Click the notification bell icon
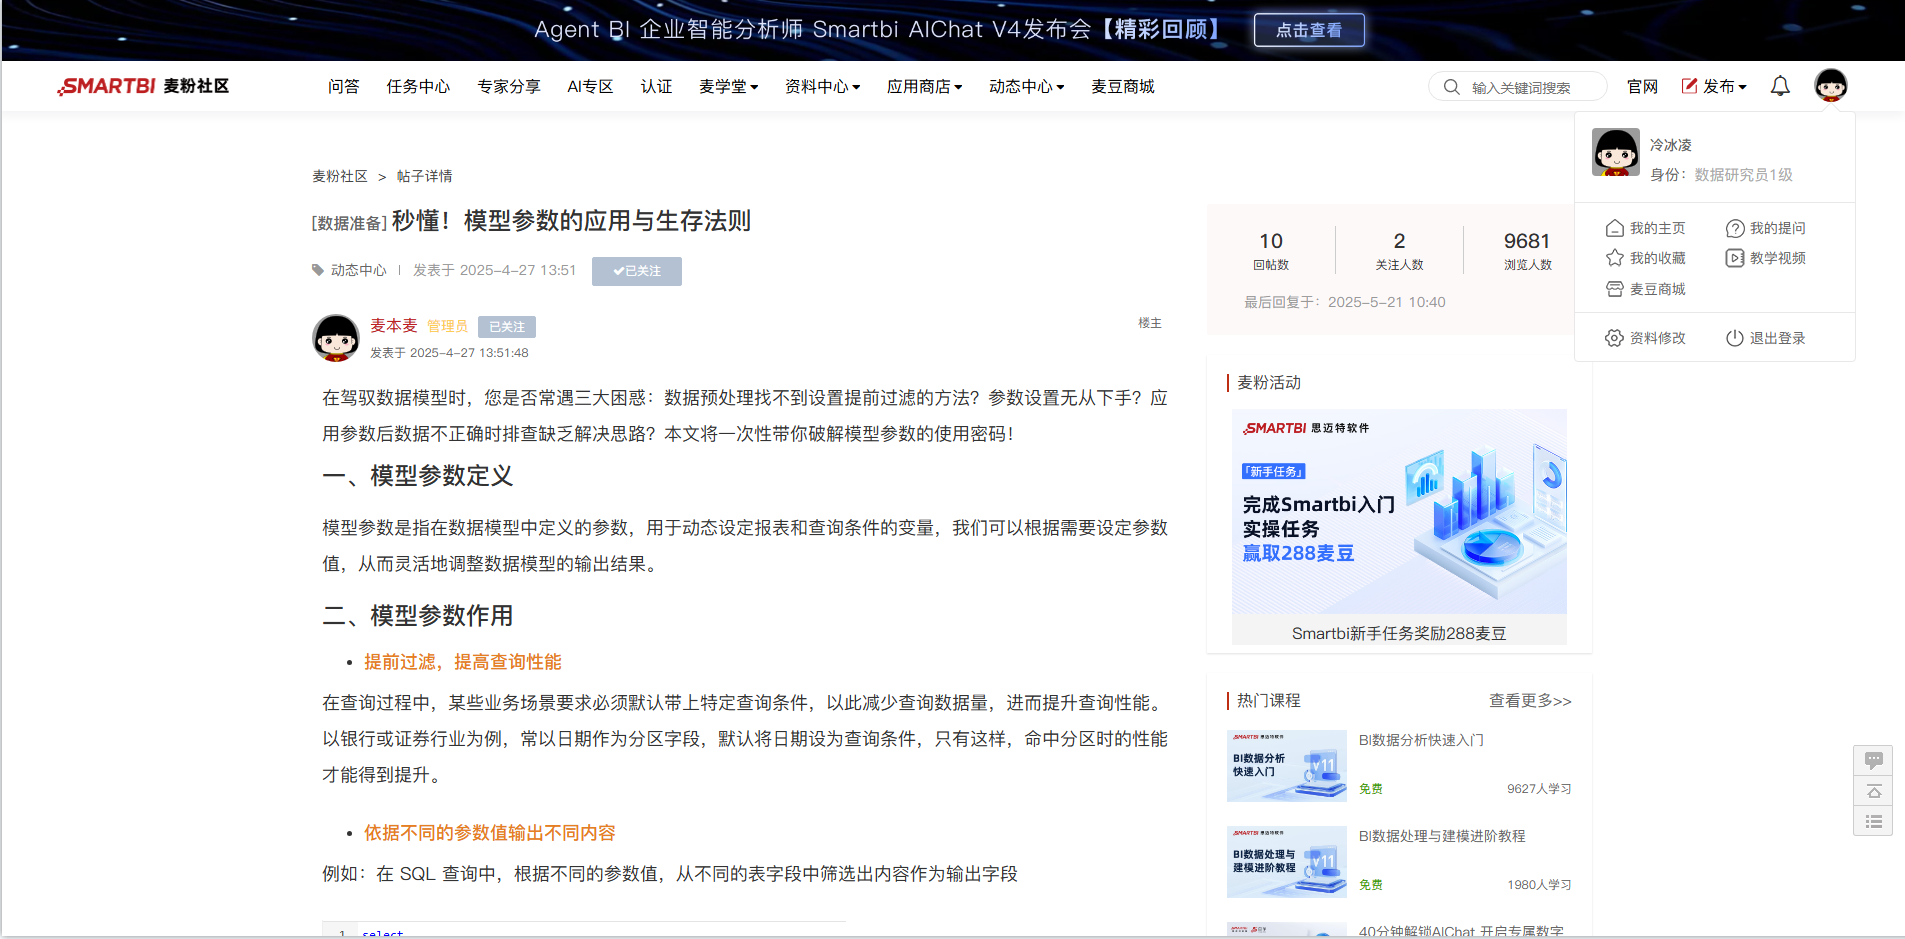 tap(1780, 87)
